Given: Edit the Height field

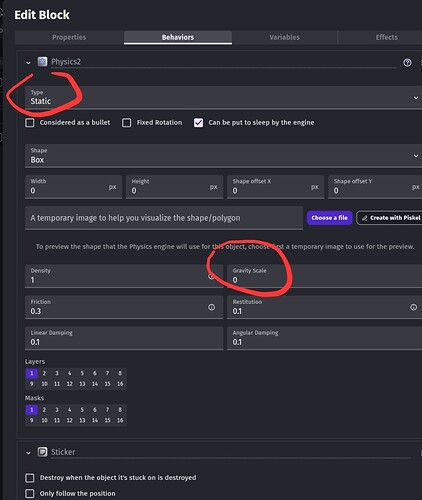Looking at the screenshot, I should [x=174, y=187].
